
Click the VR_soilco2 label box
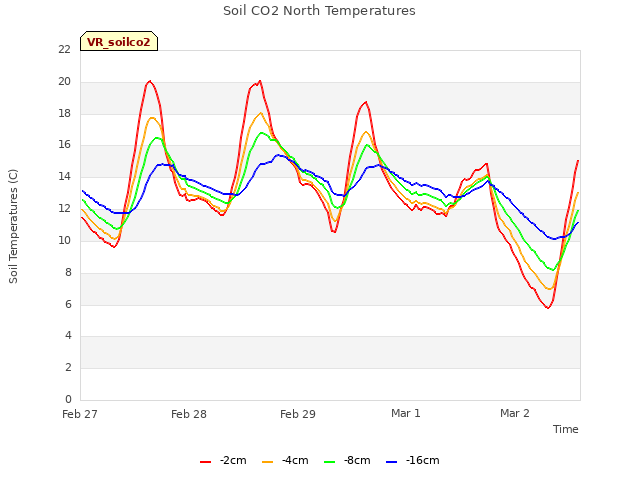click(119, 41)
